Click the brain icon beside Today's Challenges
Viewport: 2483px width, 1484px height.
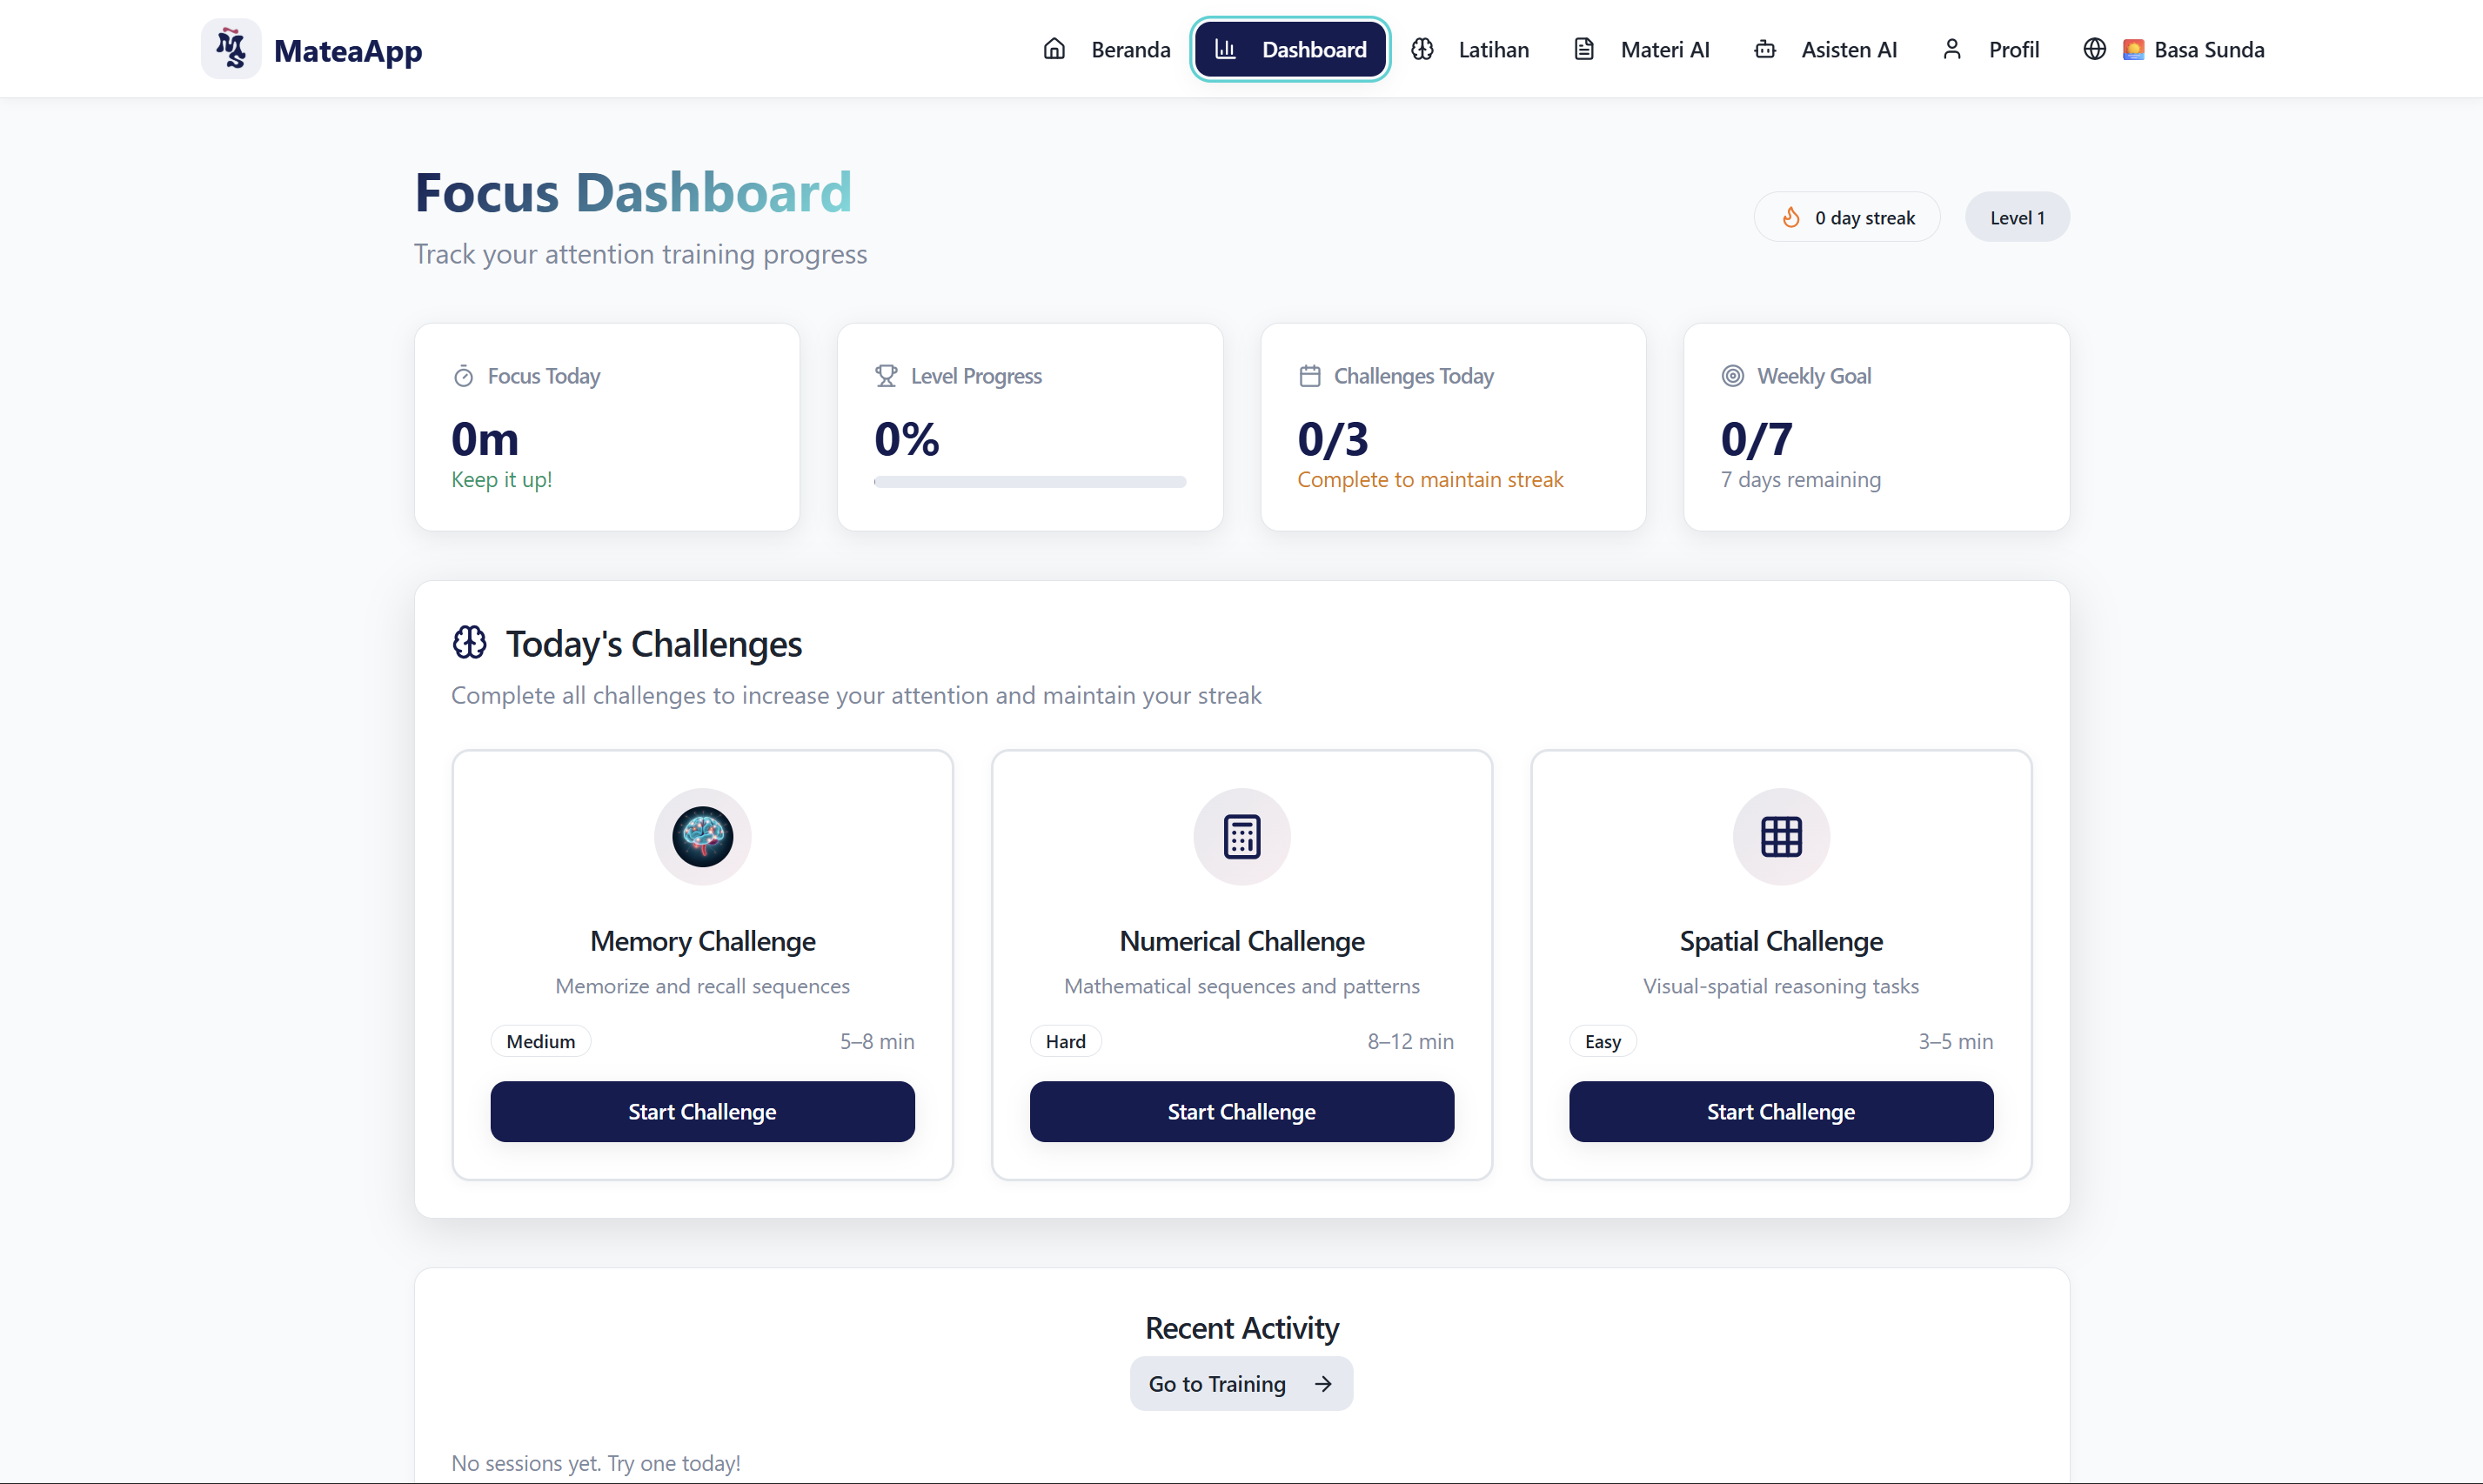click(x=469, y=642)
